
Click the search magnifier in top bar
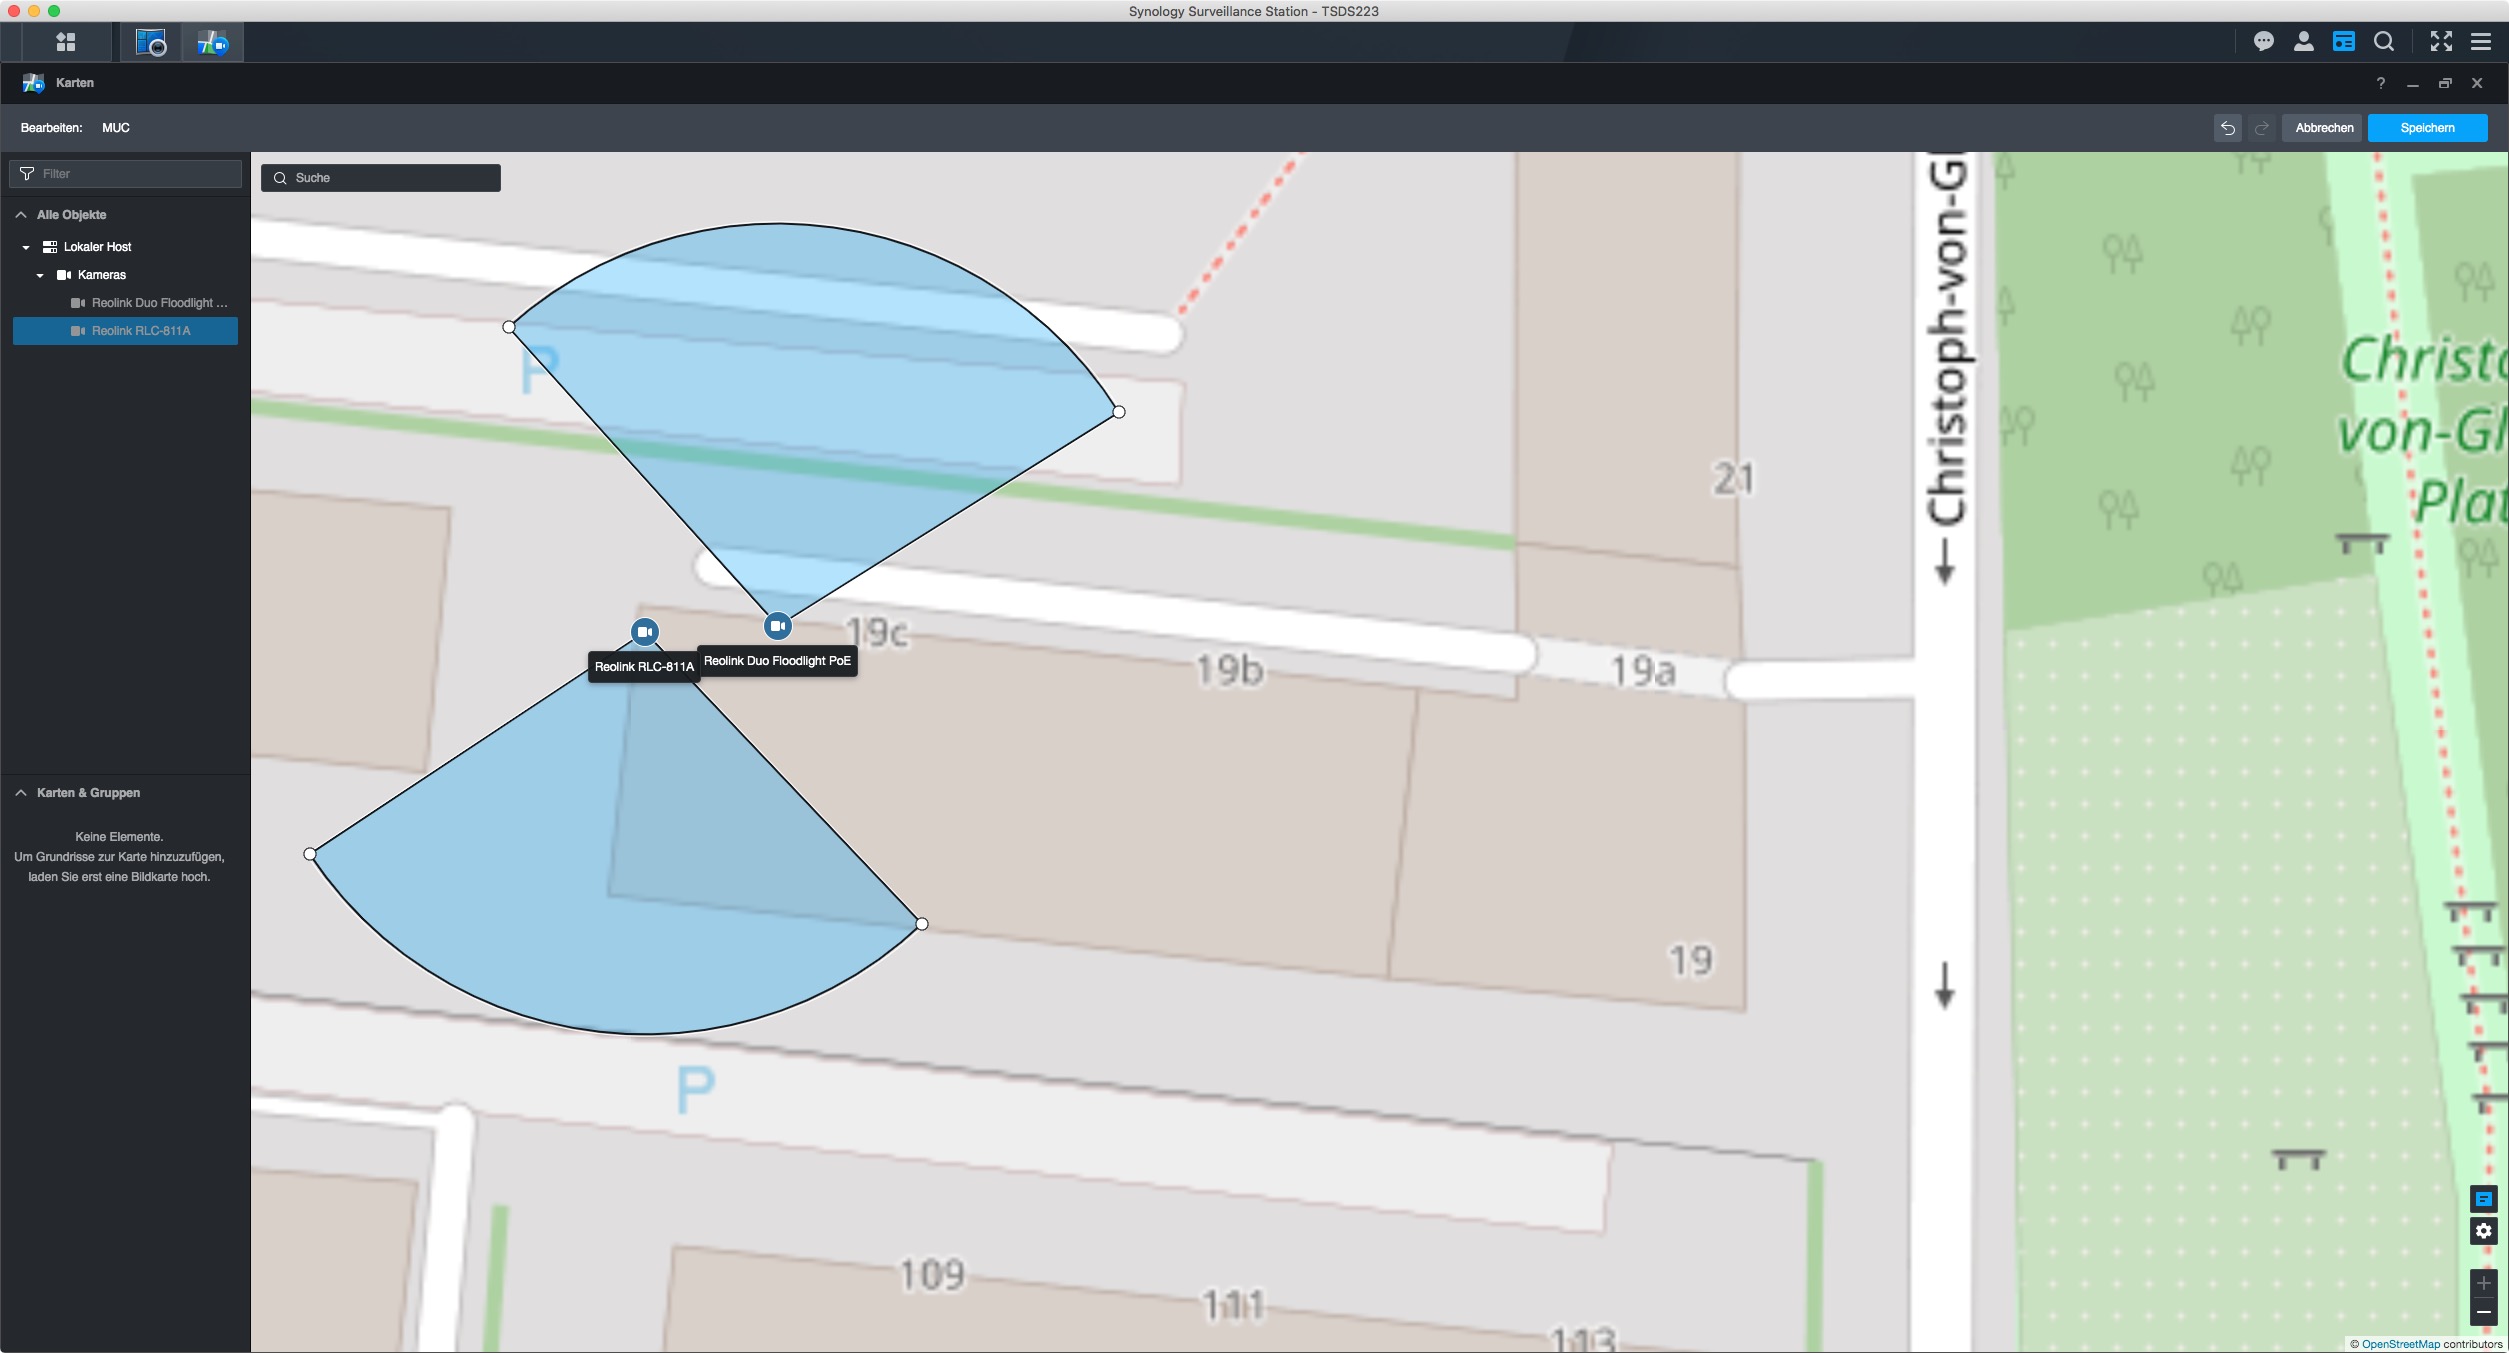(x=2384, y=41)
